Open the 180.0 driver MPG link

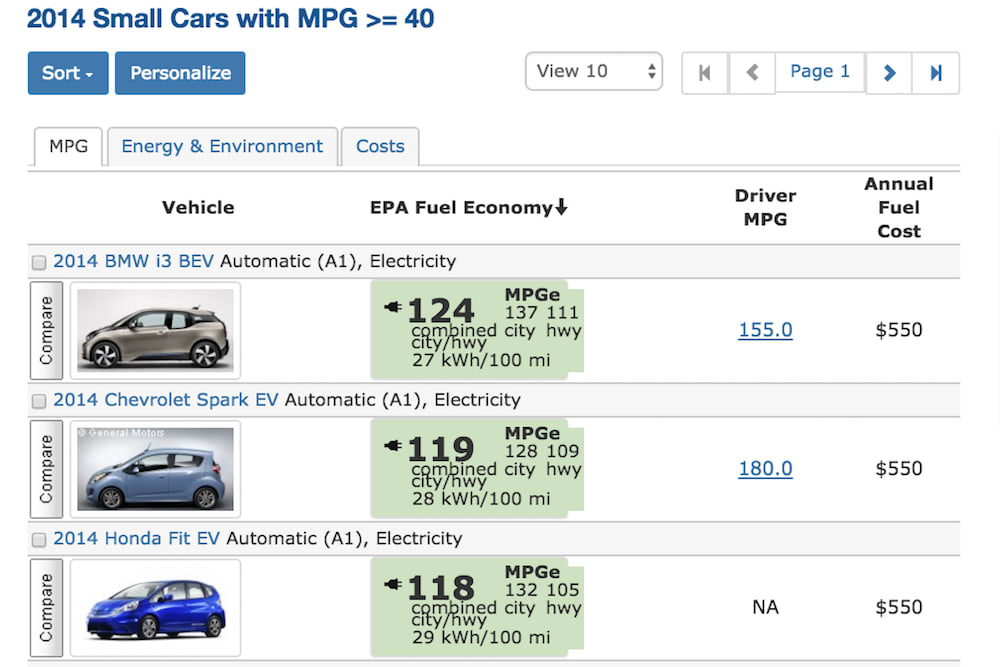(x=765, y=469)
